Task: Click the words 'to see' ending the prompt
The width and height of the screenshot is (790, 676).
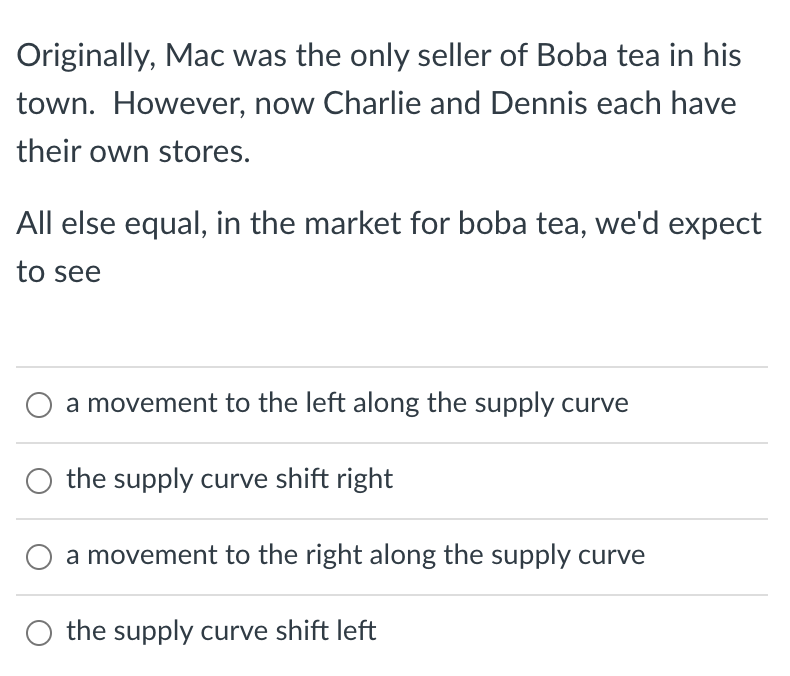Action: 59,273
